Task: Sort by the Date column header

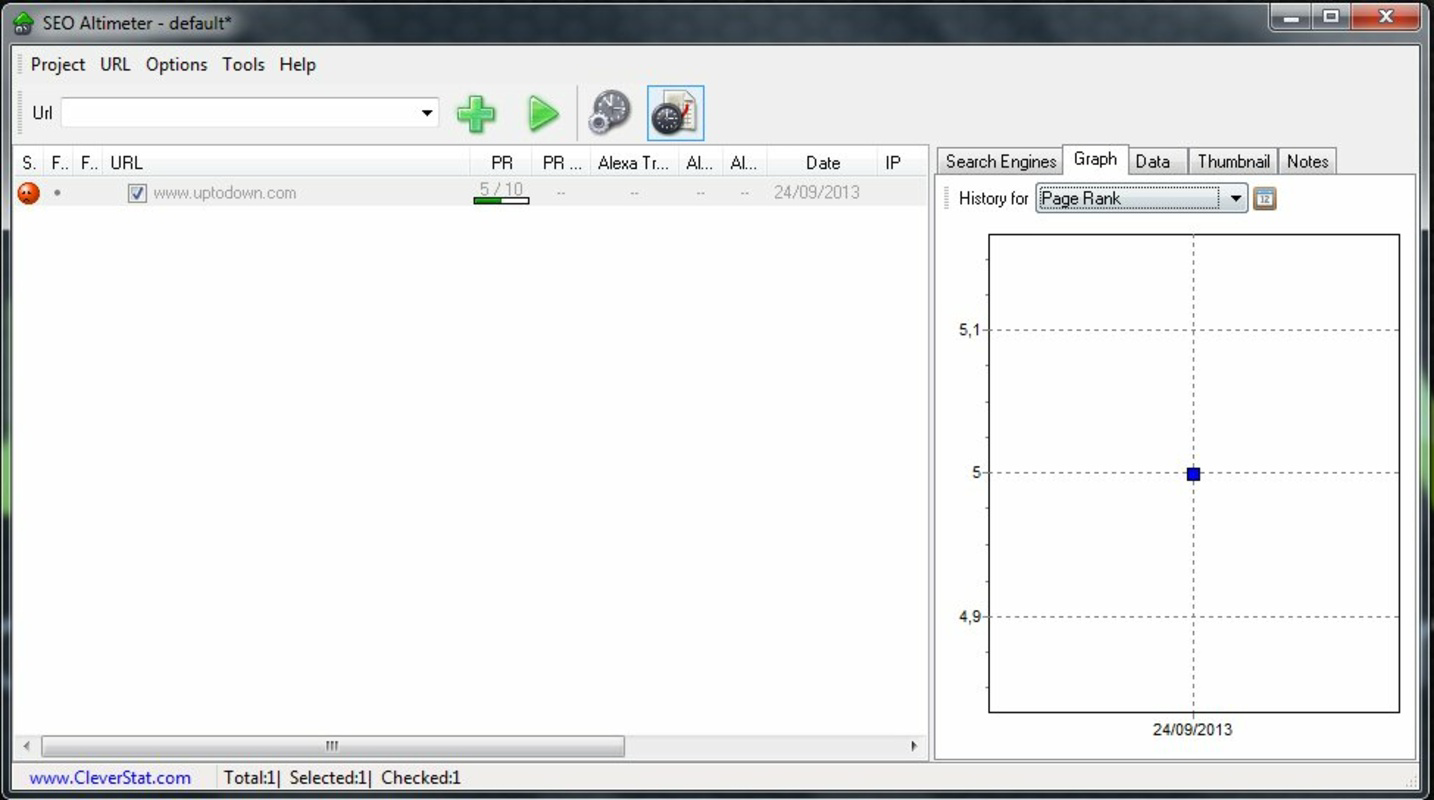Action: 822,163
